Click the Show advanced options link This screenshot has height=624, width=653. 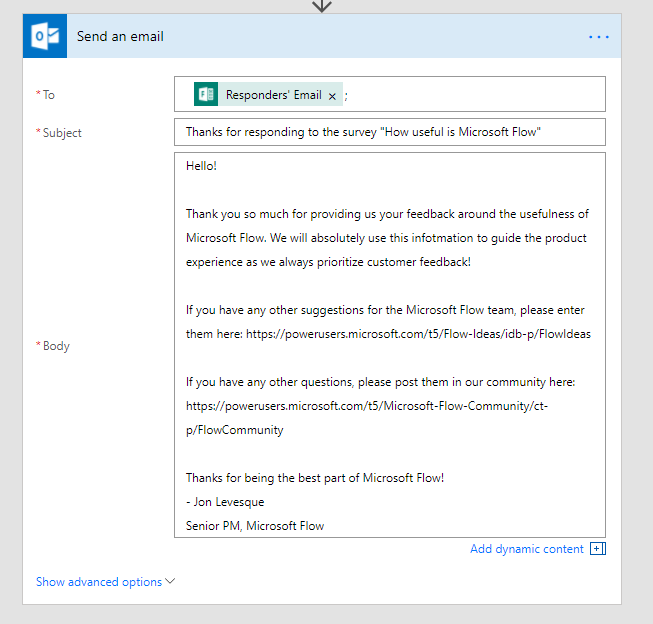(x=98, y=582)
